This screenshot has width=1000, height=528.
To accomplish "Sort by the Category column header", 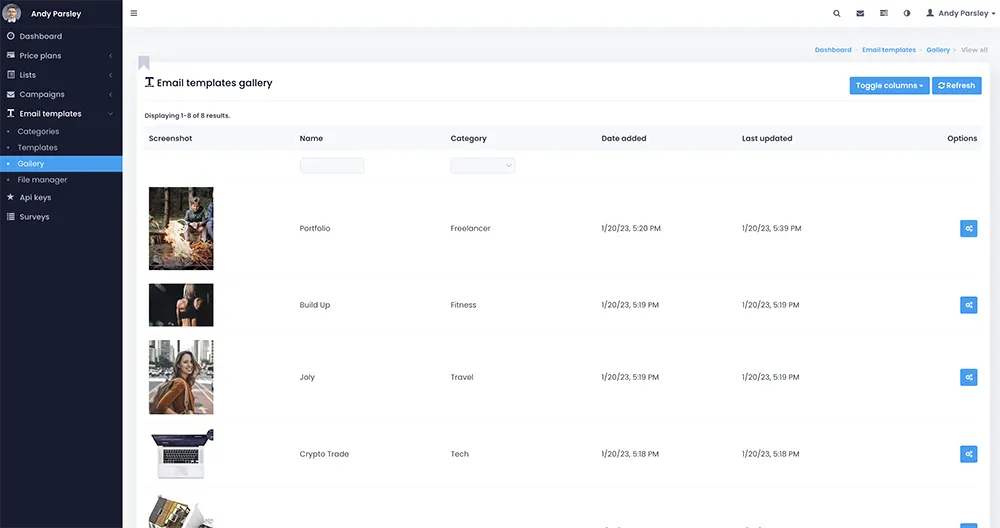I will 468,138.
